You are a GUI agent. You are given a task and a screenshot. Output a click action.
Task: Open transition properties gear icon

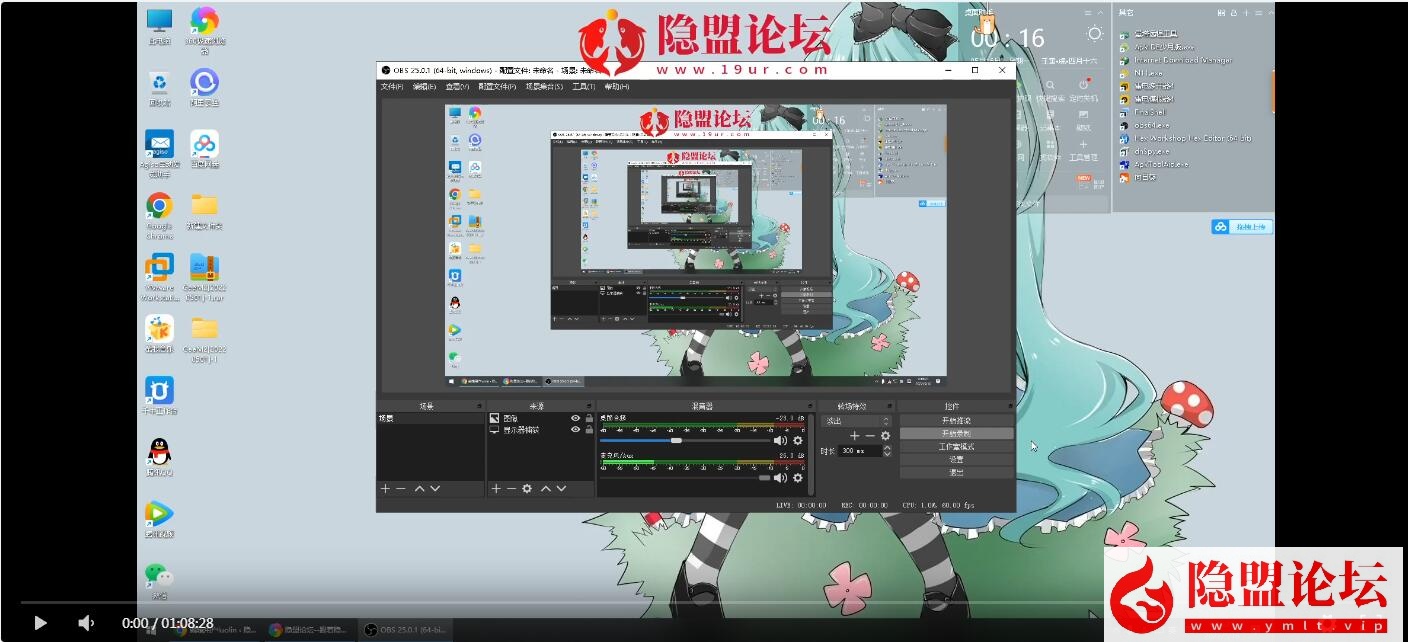pos(885,436)
